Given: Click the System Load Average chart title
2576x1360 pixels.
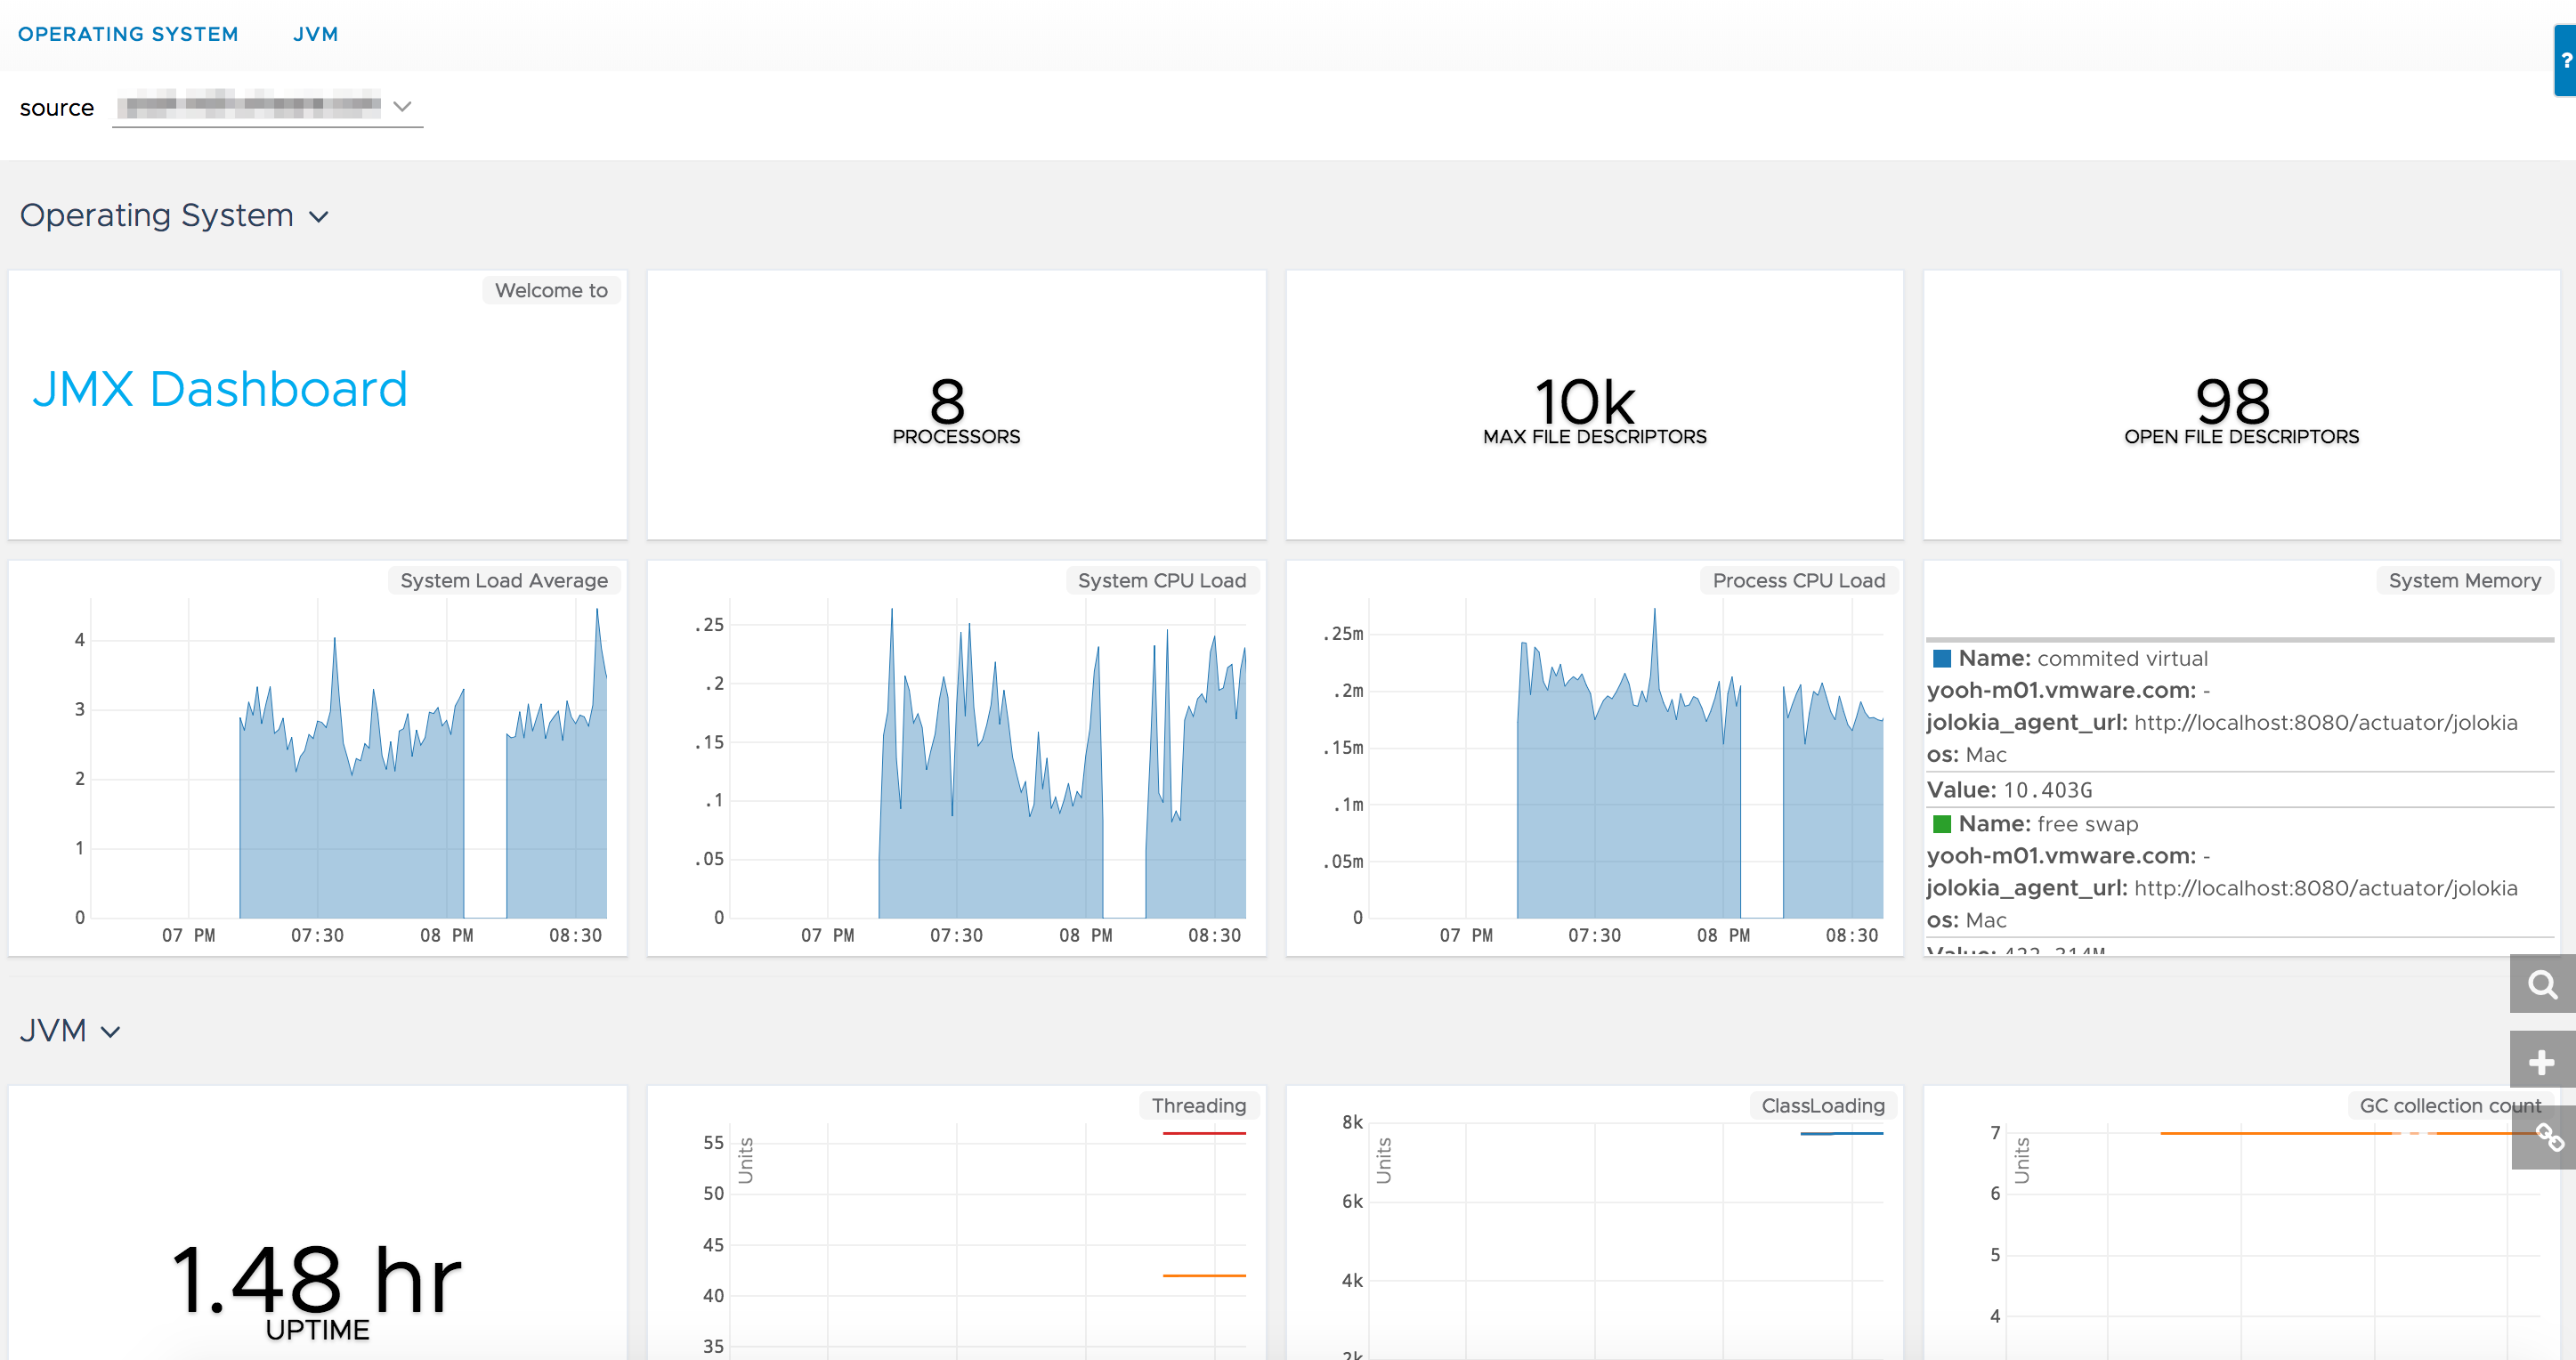Looking at the screenshot, I should point(504,581).
